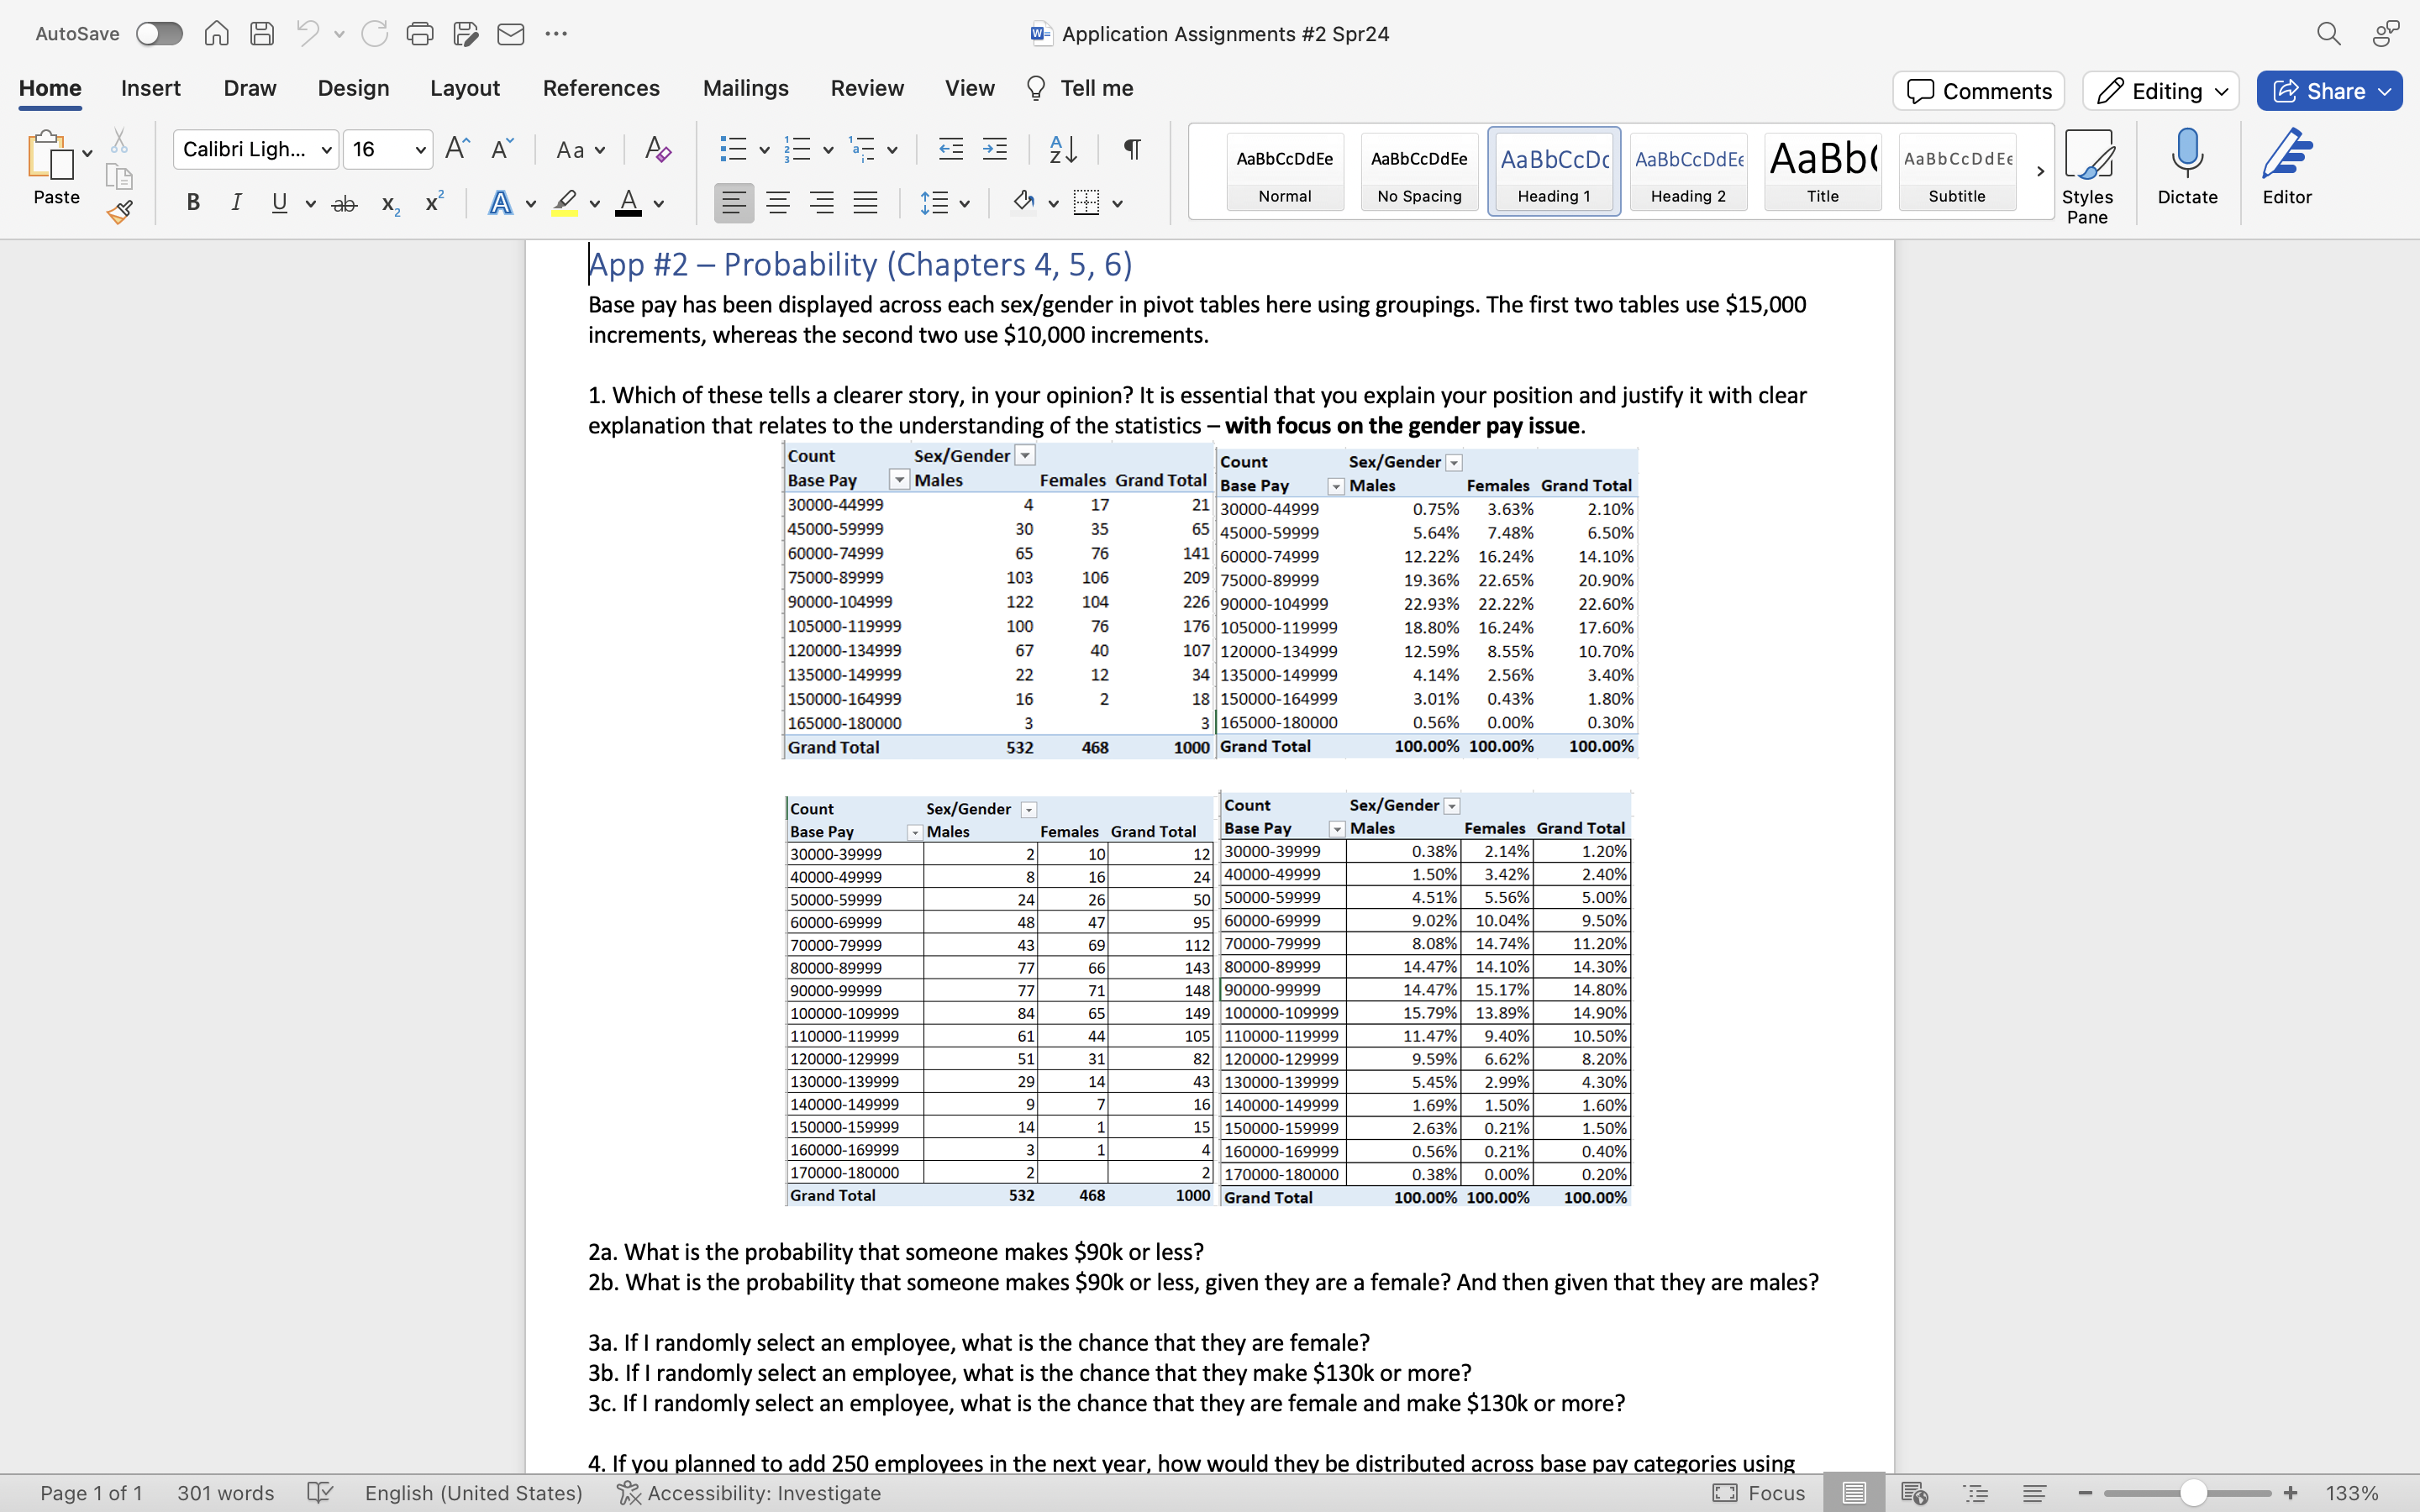Screen dimensions: 2420x1512
Task: Open the font name dropdown
Action: click(x=326, y=150)
